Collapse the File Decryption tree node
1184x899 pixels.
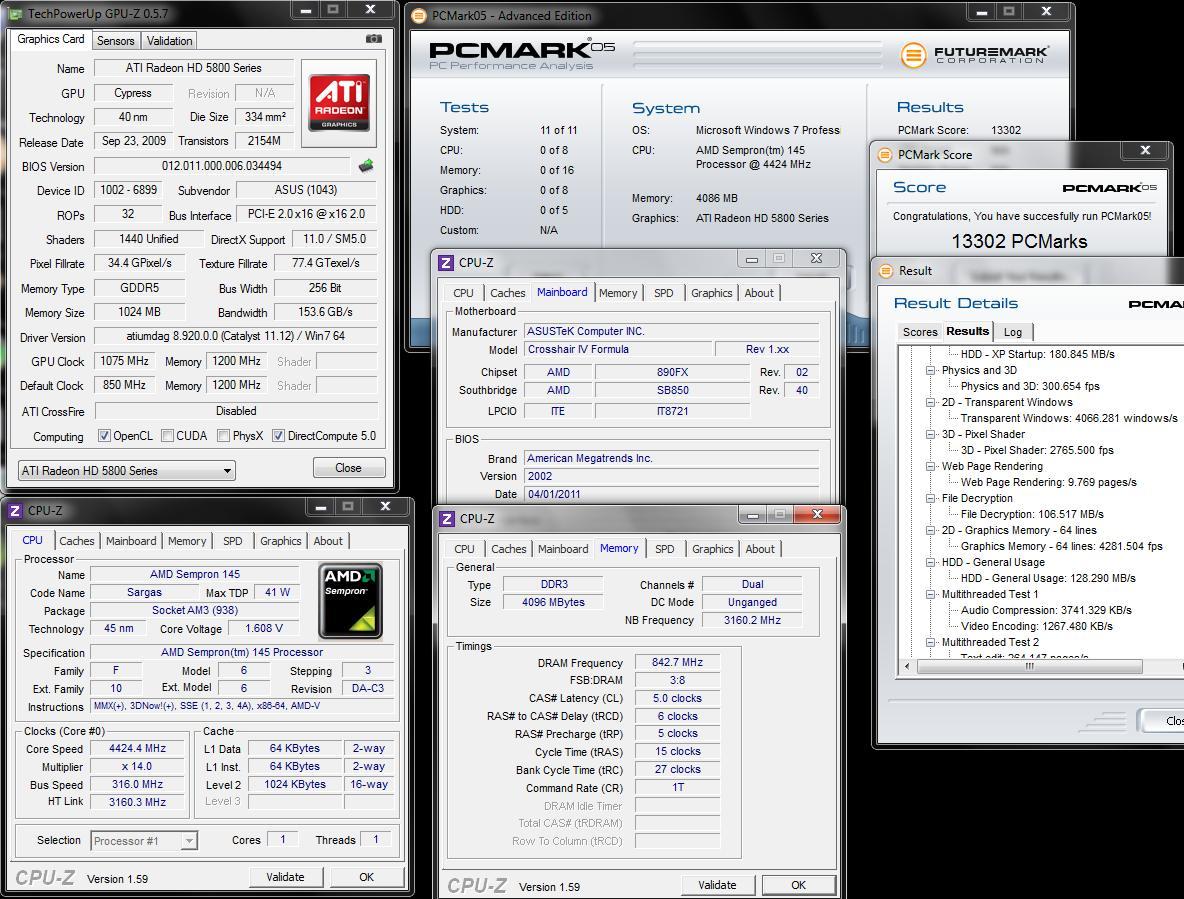pos(931,498)
